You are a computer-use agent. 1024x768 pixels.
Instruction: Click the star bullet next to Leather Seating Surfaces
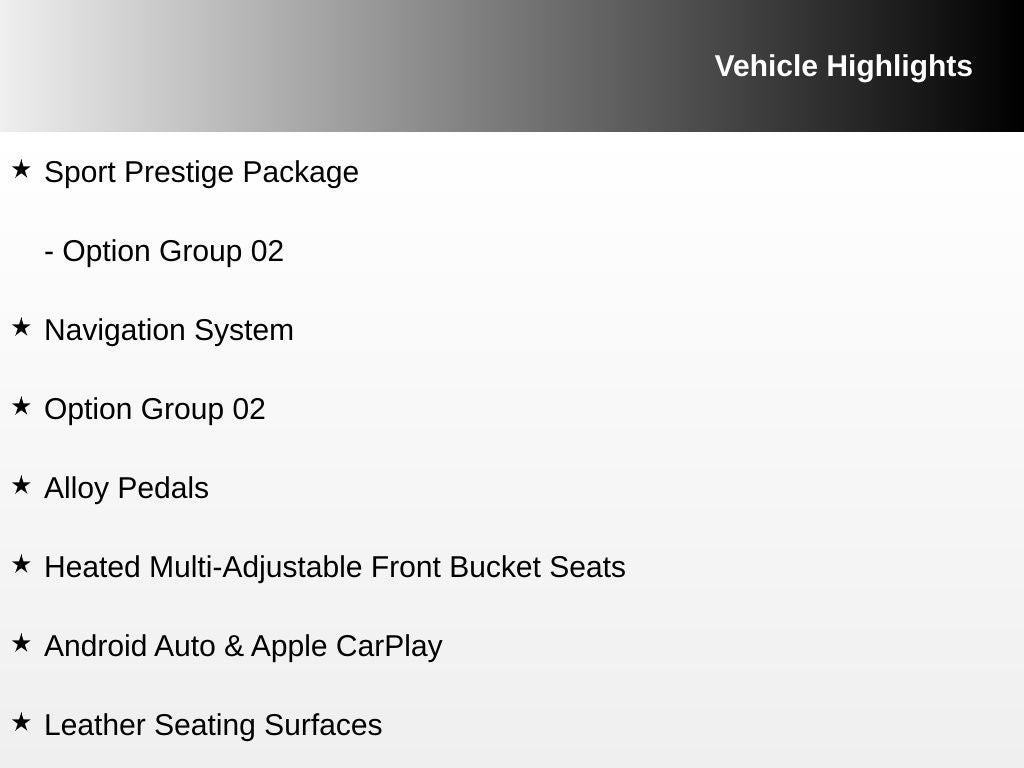pyautogui.click(x=21, y=722)
